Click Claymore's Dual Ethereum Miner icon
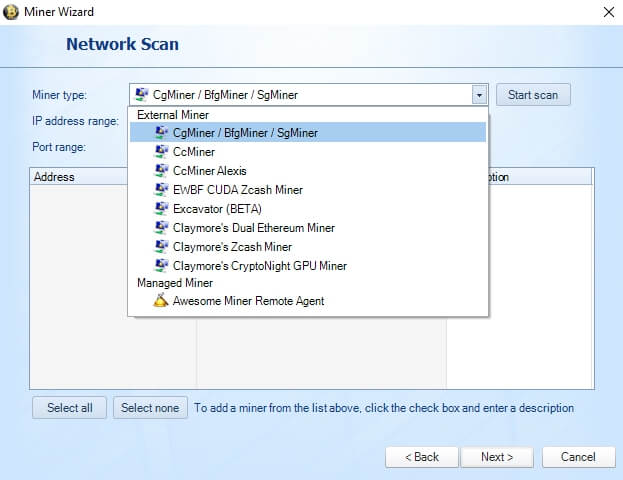Screen dimensions: 623x480 coord(161,228)
